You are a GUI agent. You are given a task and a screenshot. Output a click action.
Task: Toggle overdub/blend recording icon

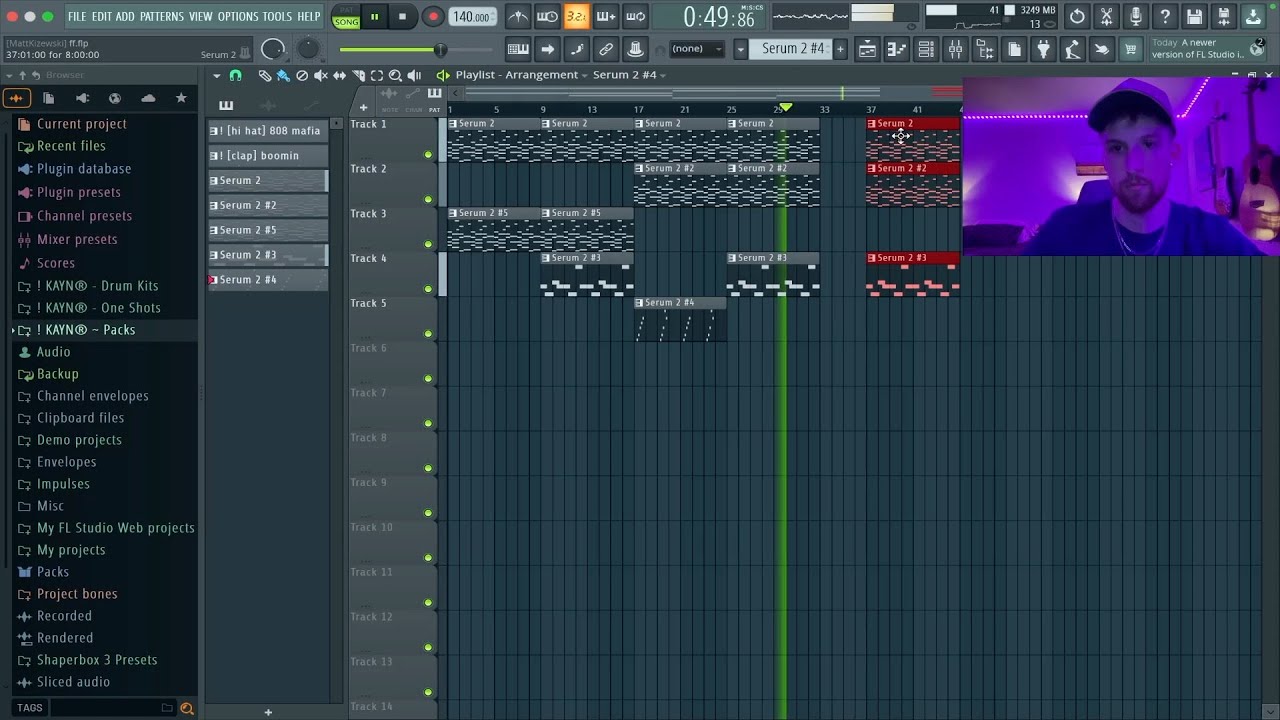[x=606, y=16]
